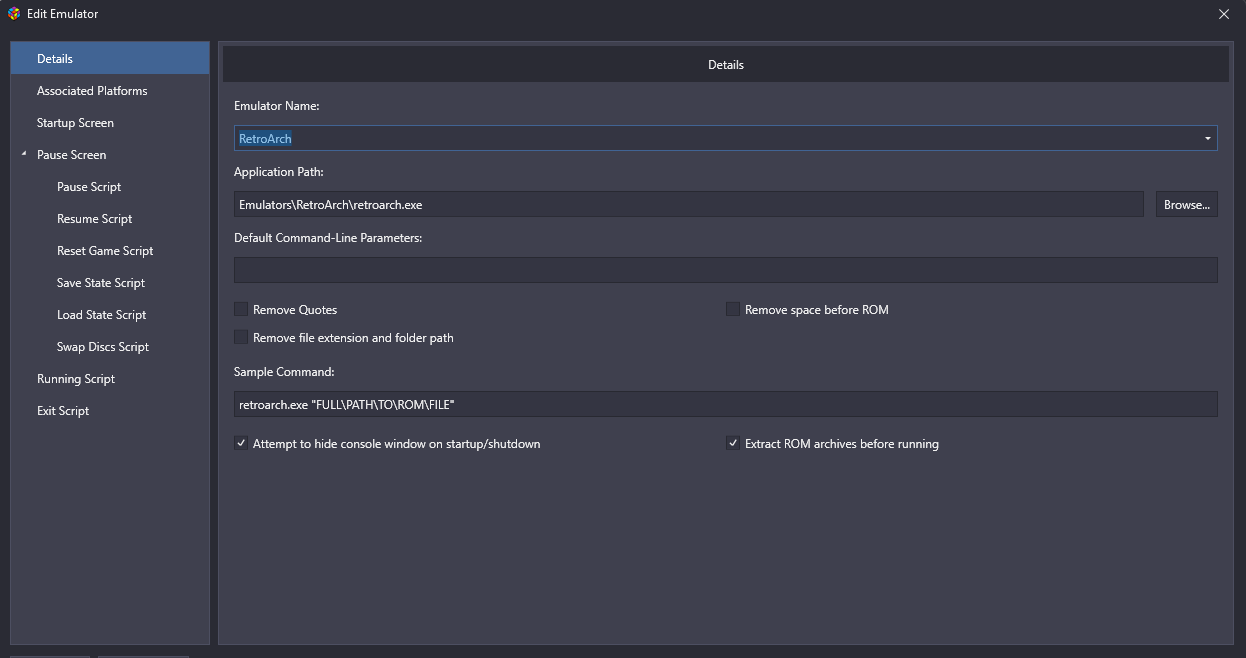Open the Reset Game Script page

[105, 251]
